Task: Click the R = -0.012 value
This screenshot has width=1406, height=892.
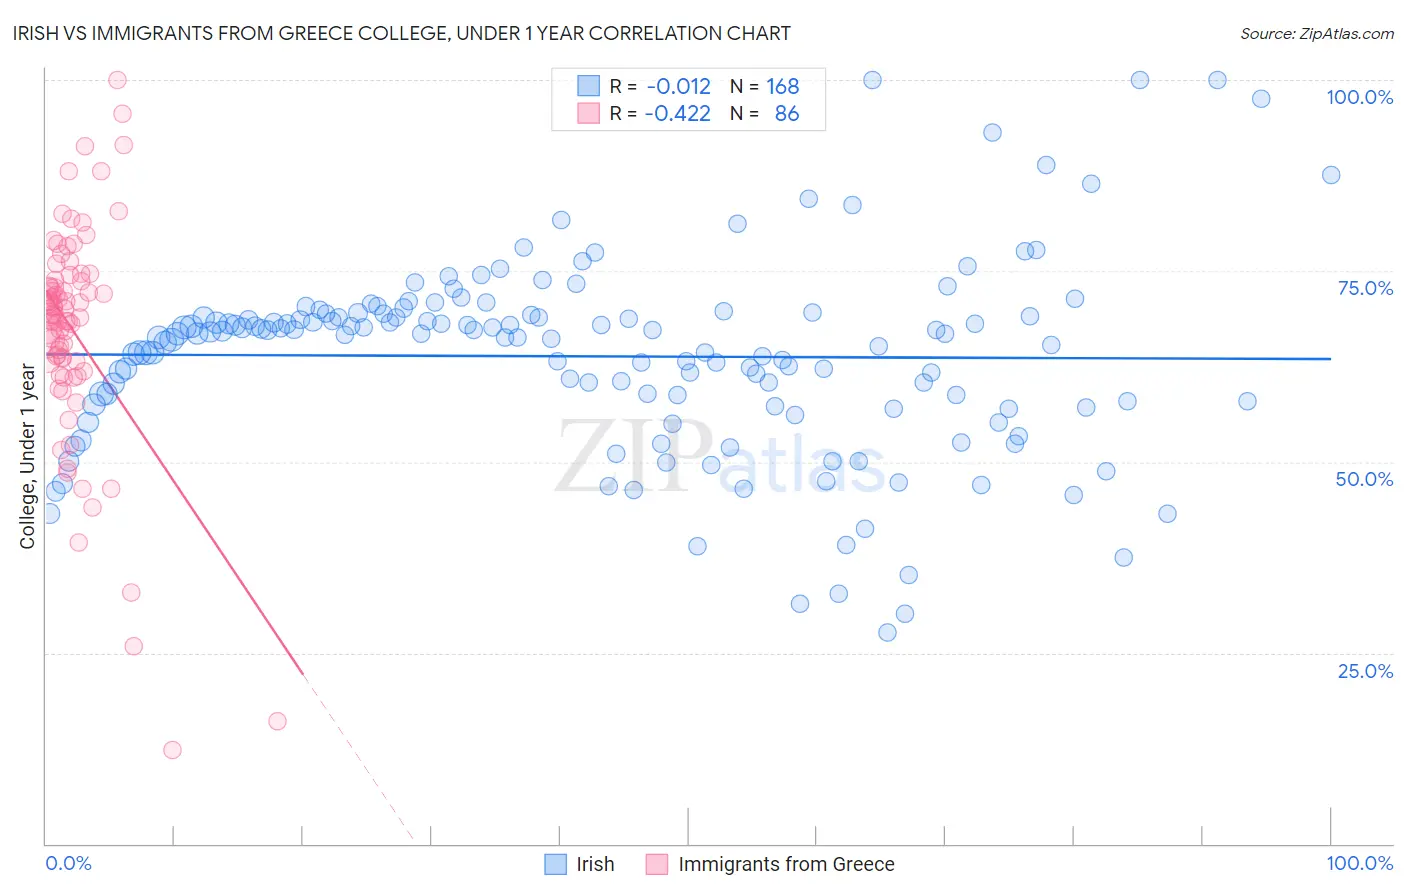Action: pyautogui.click(x=660, y=86)
